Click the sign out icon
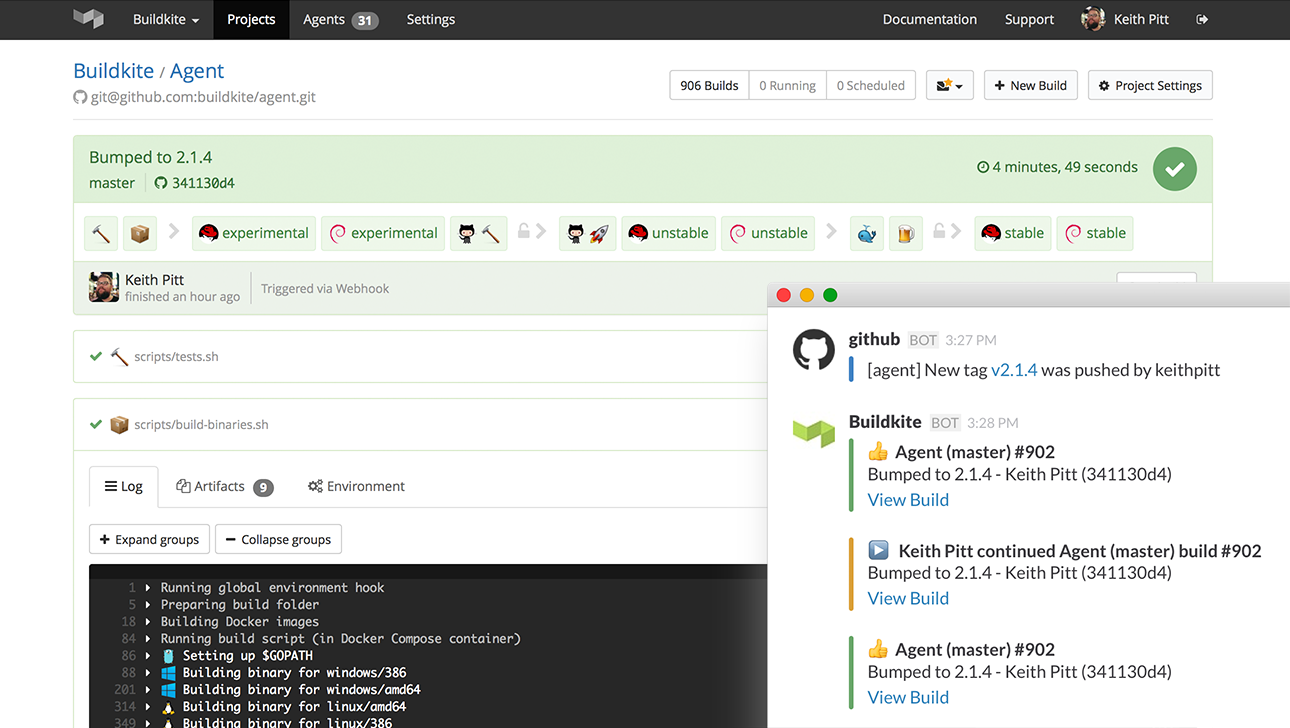 [1202, 19]
